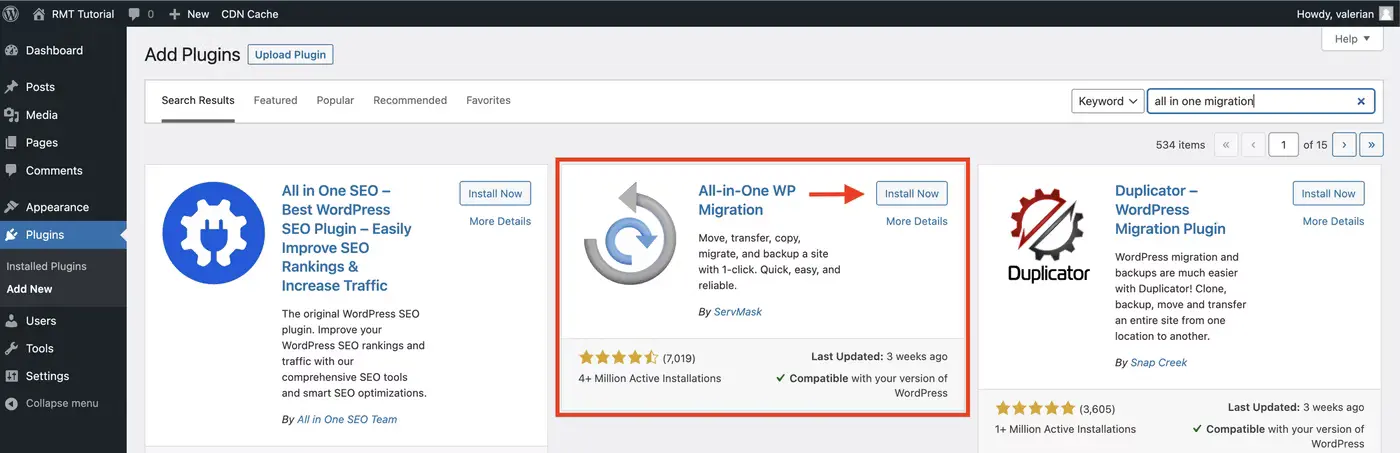Open Posts via the pushpin icon
This screenshot has height=453, width=1400.
tap(12, 87)
